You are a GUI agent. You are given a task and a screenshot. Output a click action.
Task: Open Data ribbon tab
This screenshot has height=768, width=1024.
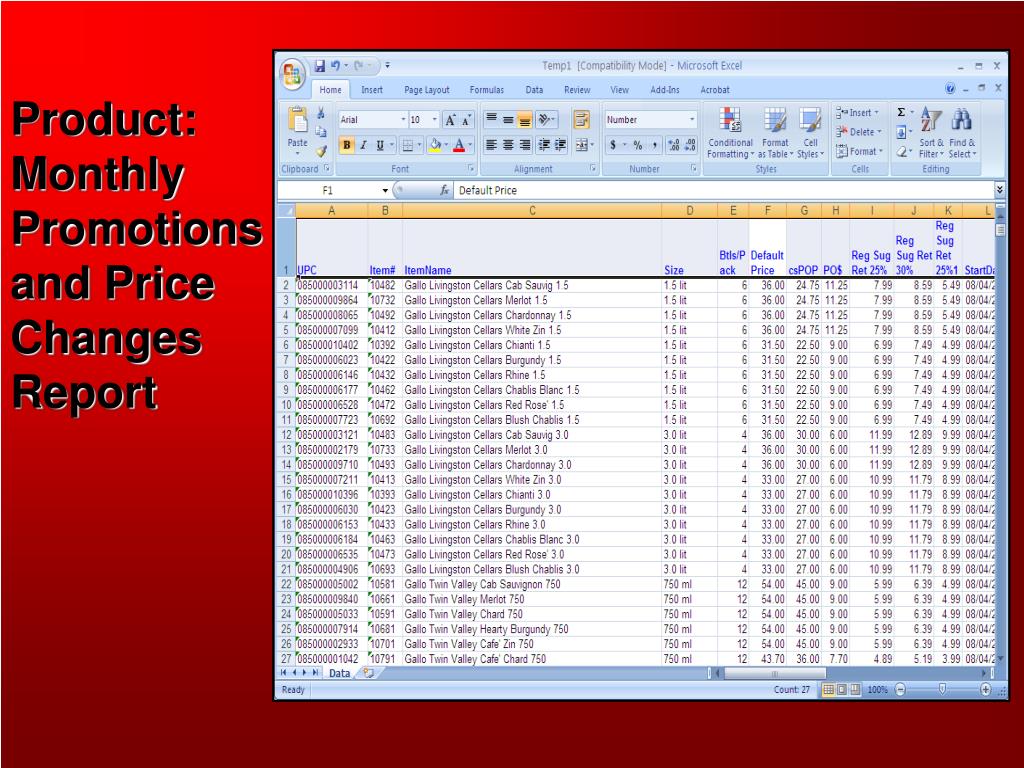(x=534, y=90)
